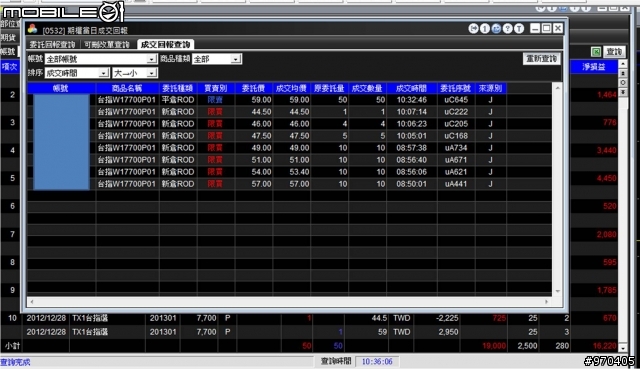Image resolution: width=640 pixels, height=369 pixels.
Task: Click the average price 53.40
Action: 299,172
